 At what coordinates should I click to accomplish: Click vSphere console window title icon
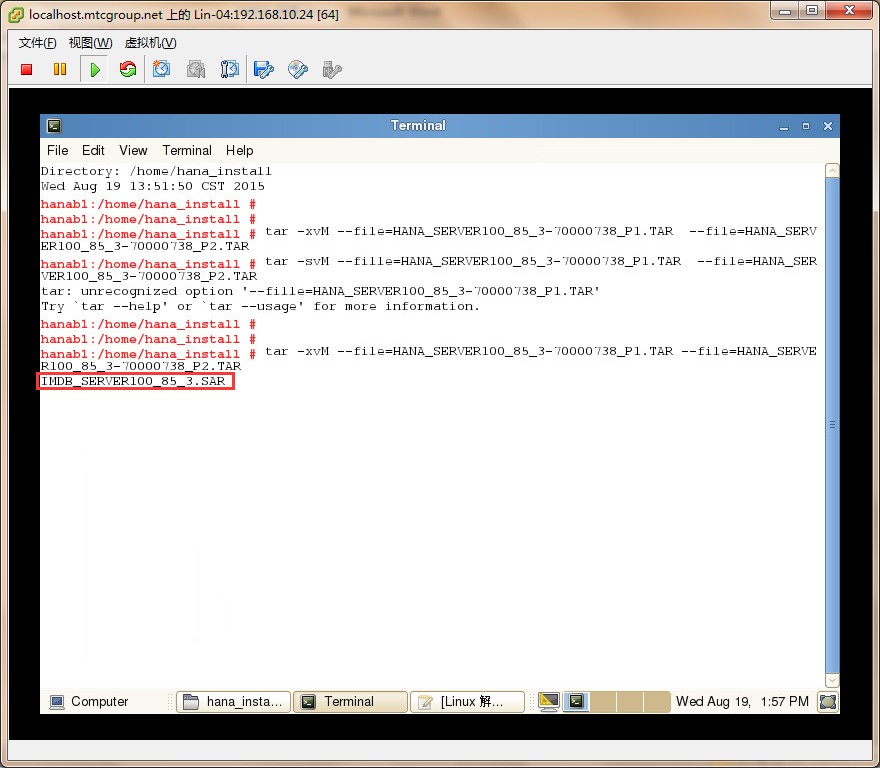coord(16,15)
